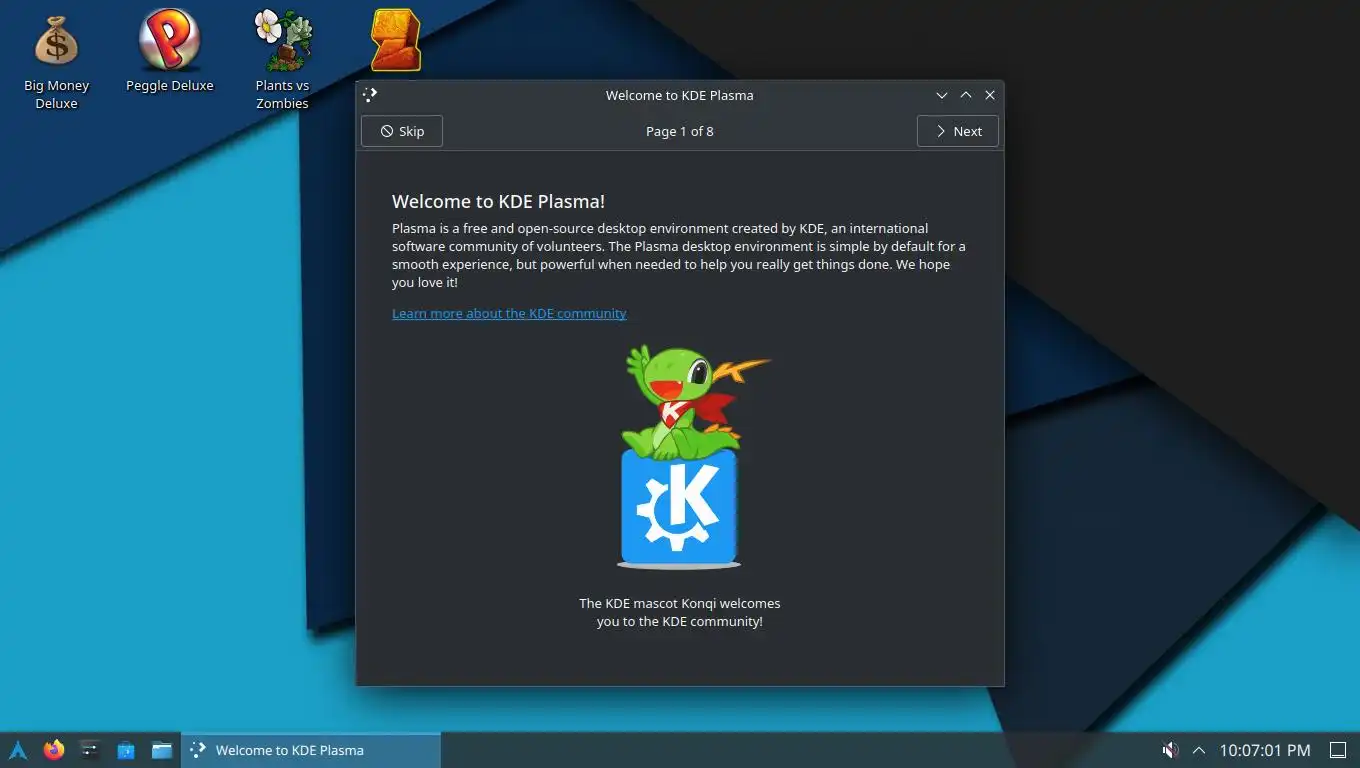Click the Konqi mascot caption text
This screenshot has height=768, width=1360.
click(680, 612)
